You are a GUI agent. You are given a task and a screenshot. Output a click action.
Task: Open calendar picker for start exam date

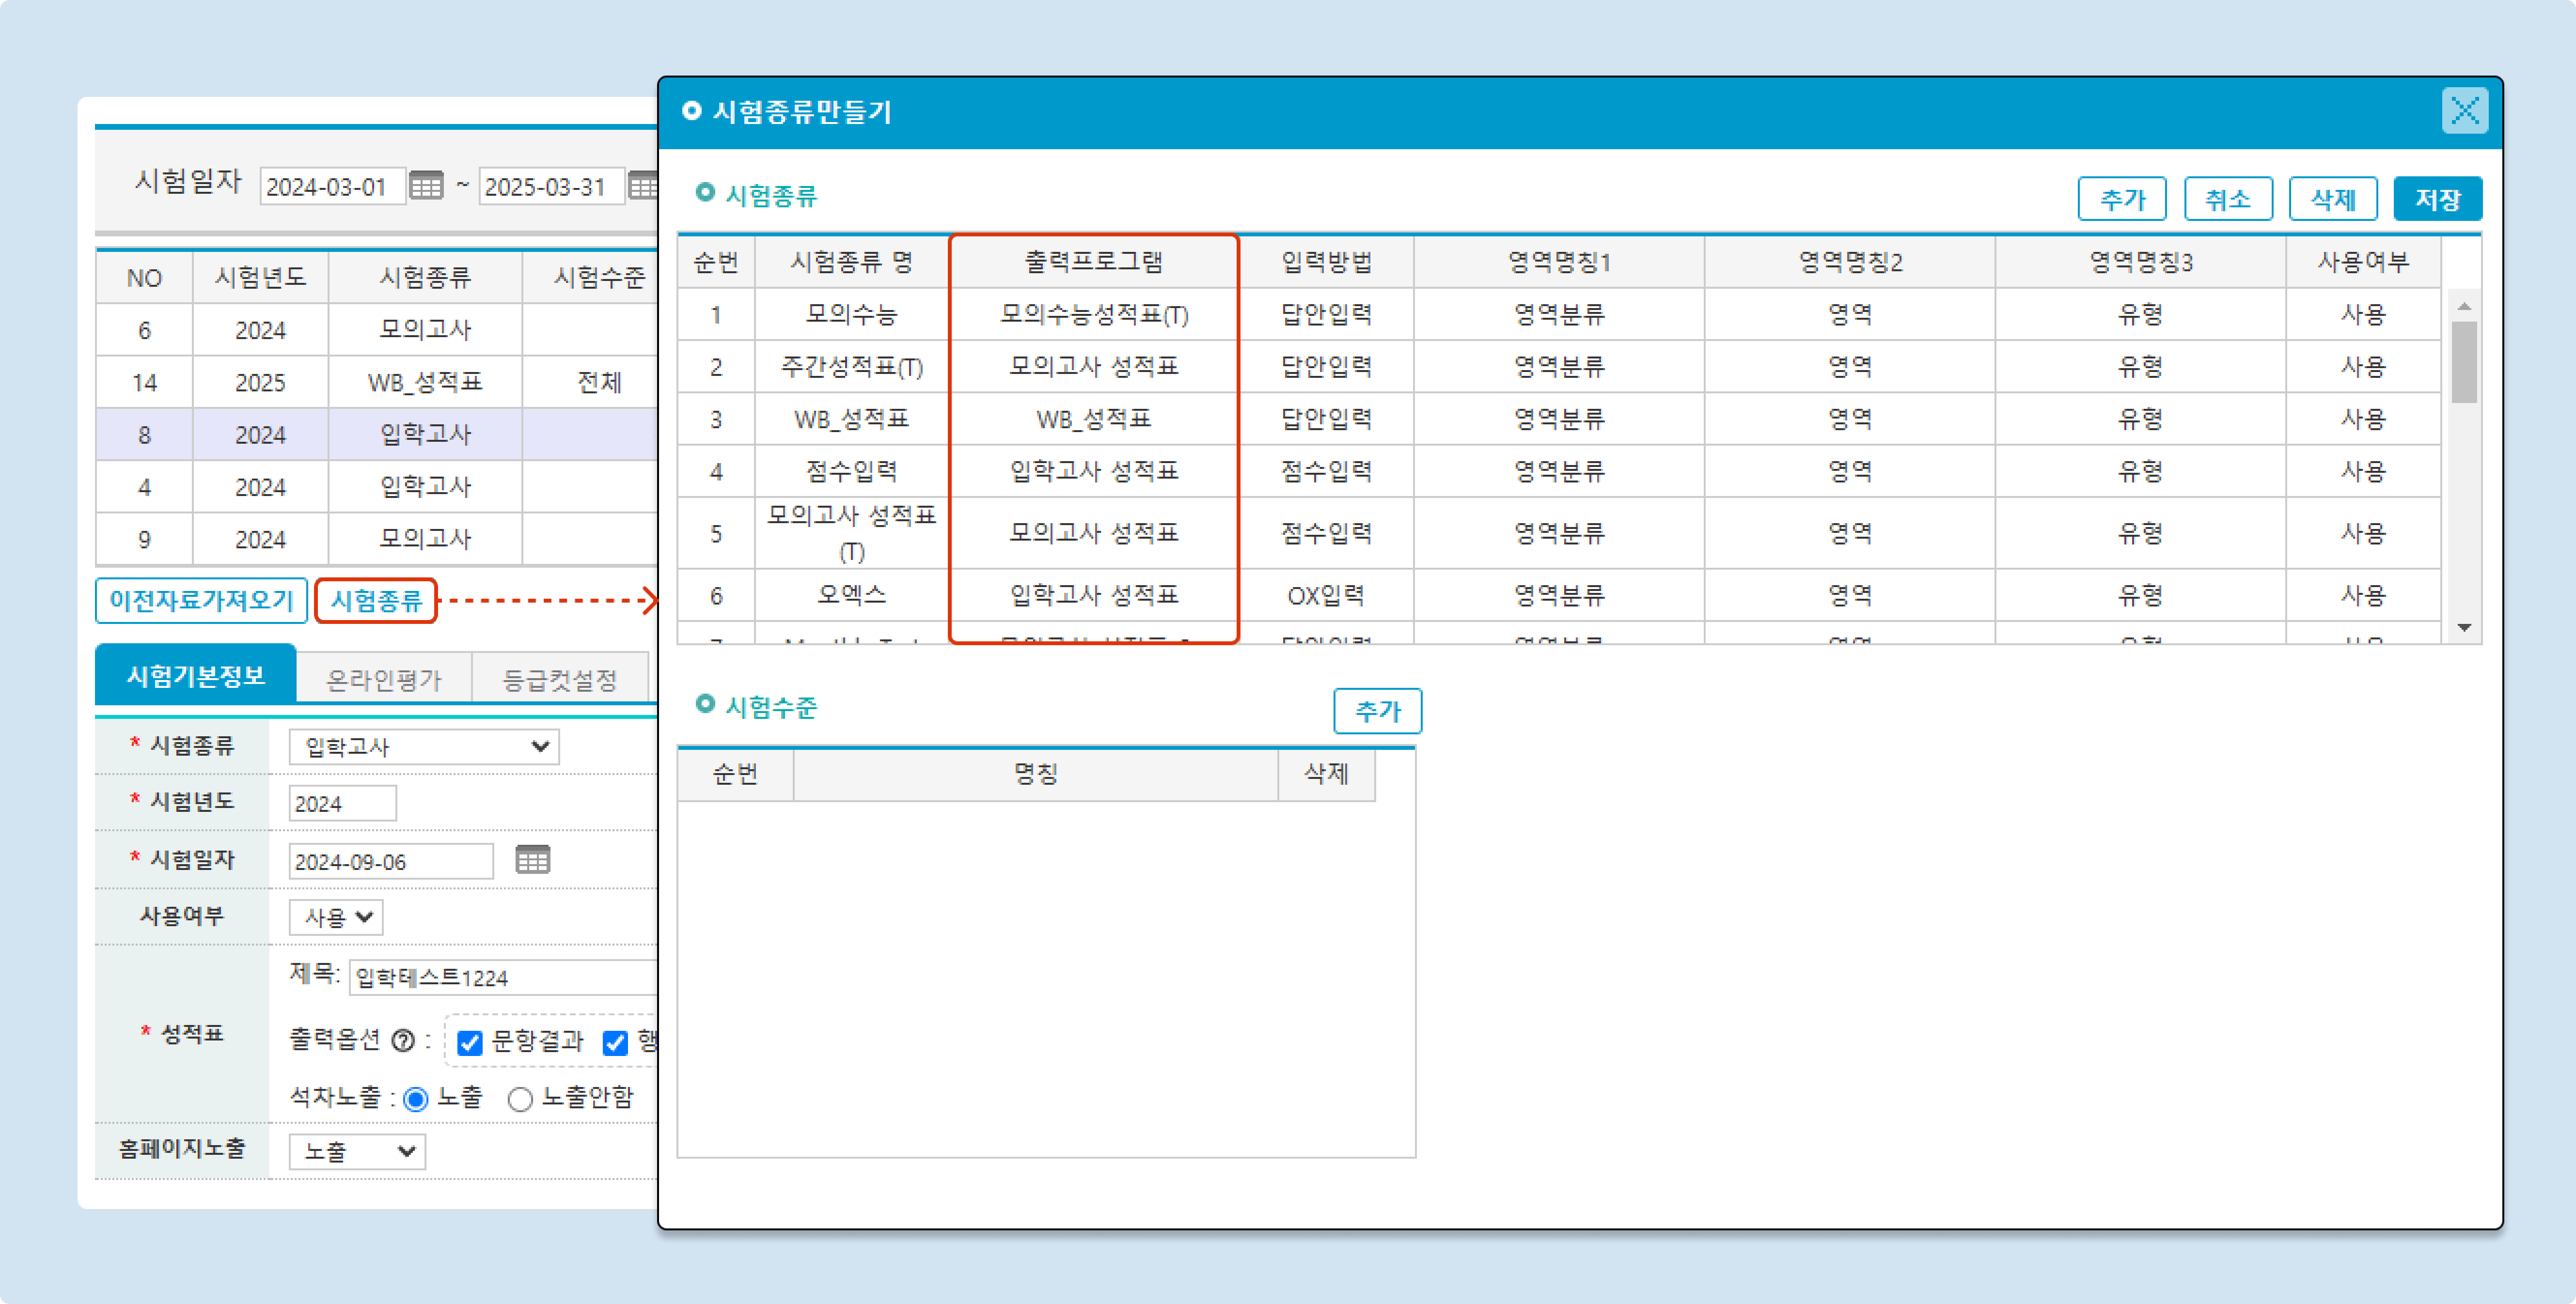point(426,186)
